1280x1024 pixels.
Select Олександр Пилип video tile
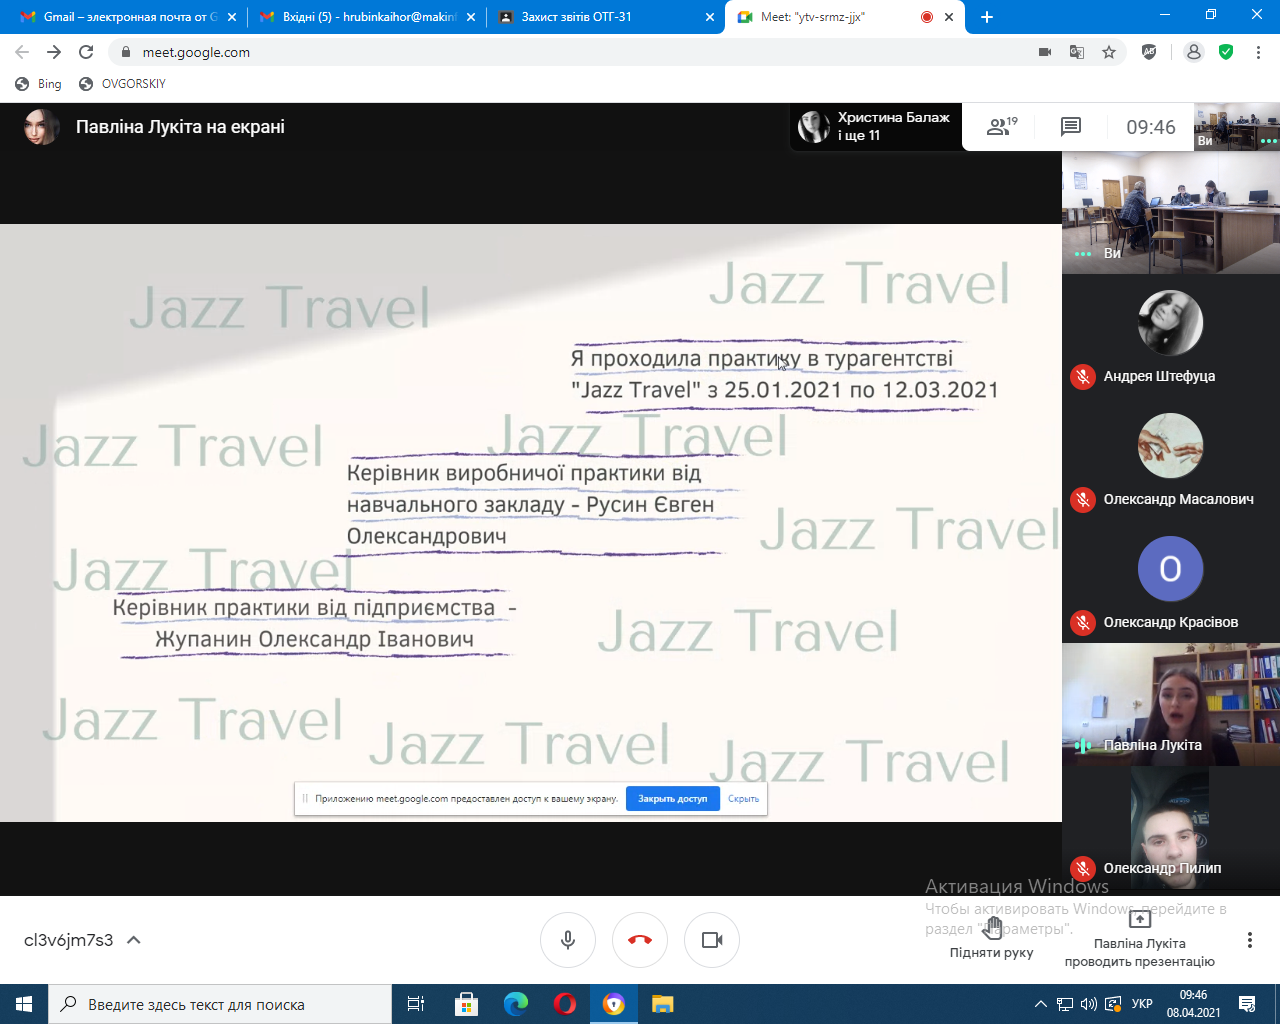(x=1171, y=828)
